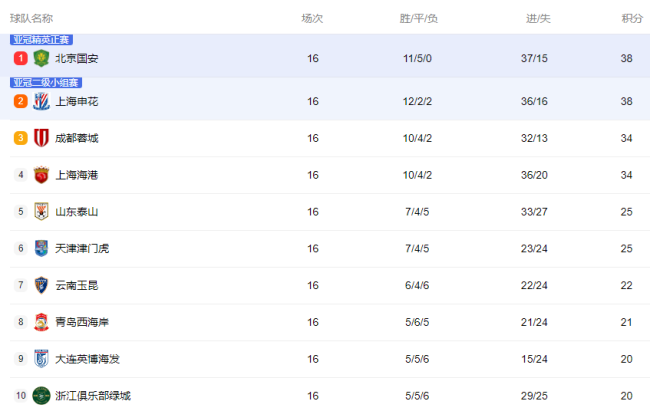Screen dimensions: 650x411
Task: Open team 天津津门虎
Action: [82, 248]
